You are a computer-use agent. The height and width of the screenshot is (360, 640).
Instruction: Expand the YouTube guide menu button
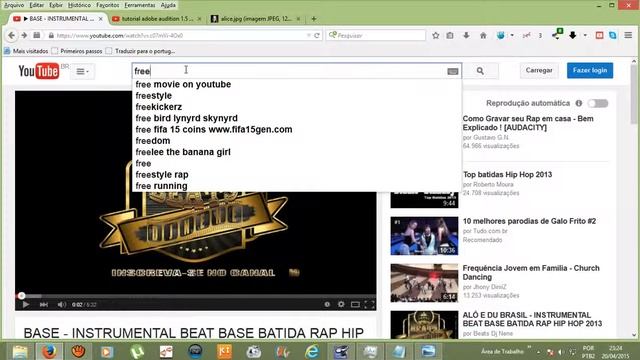tap(83, 71)
